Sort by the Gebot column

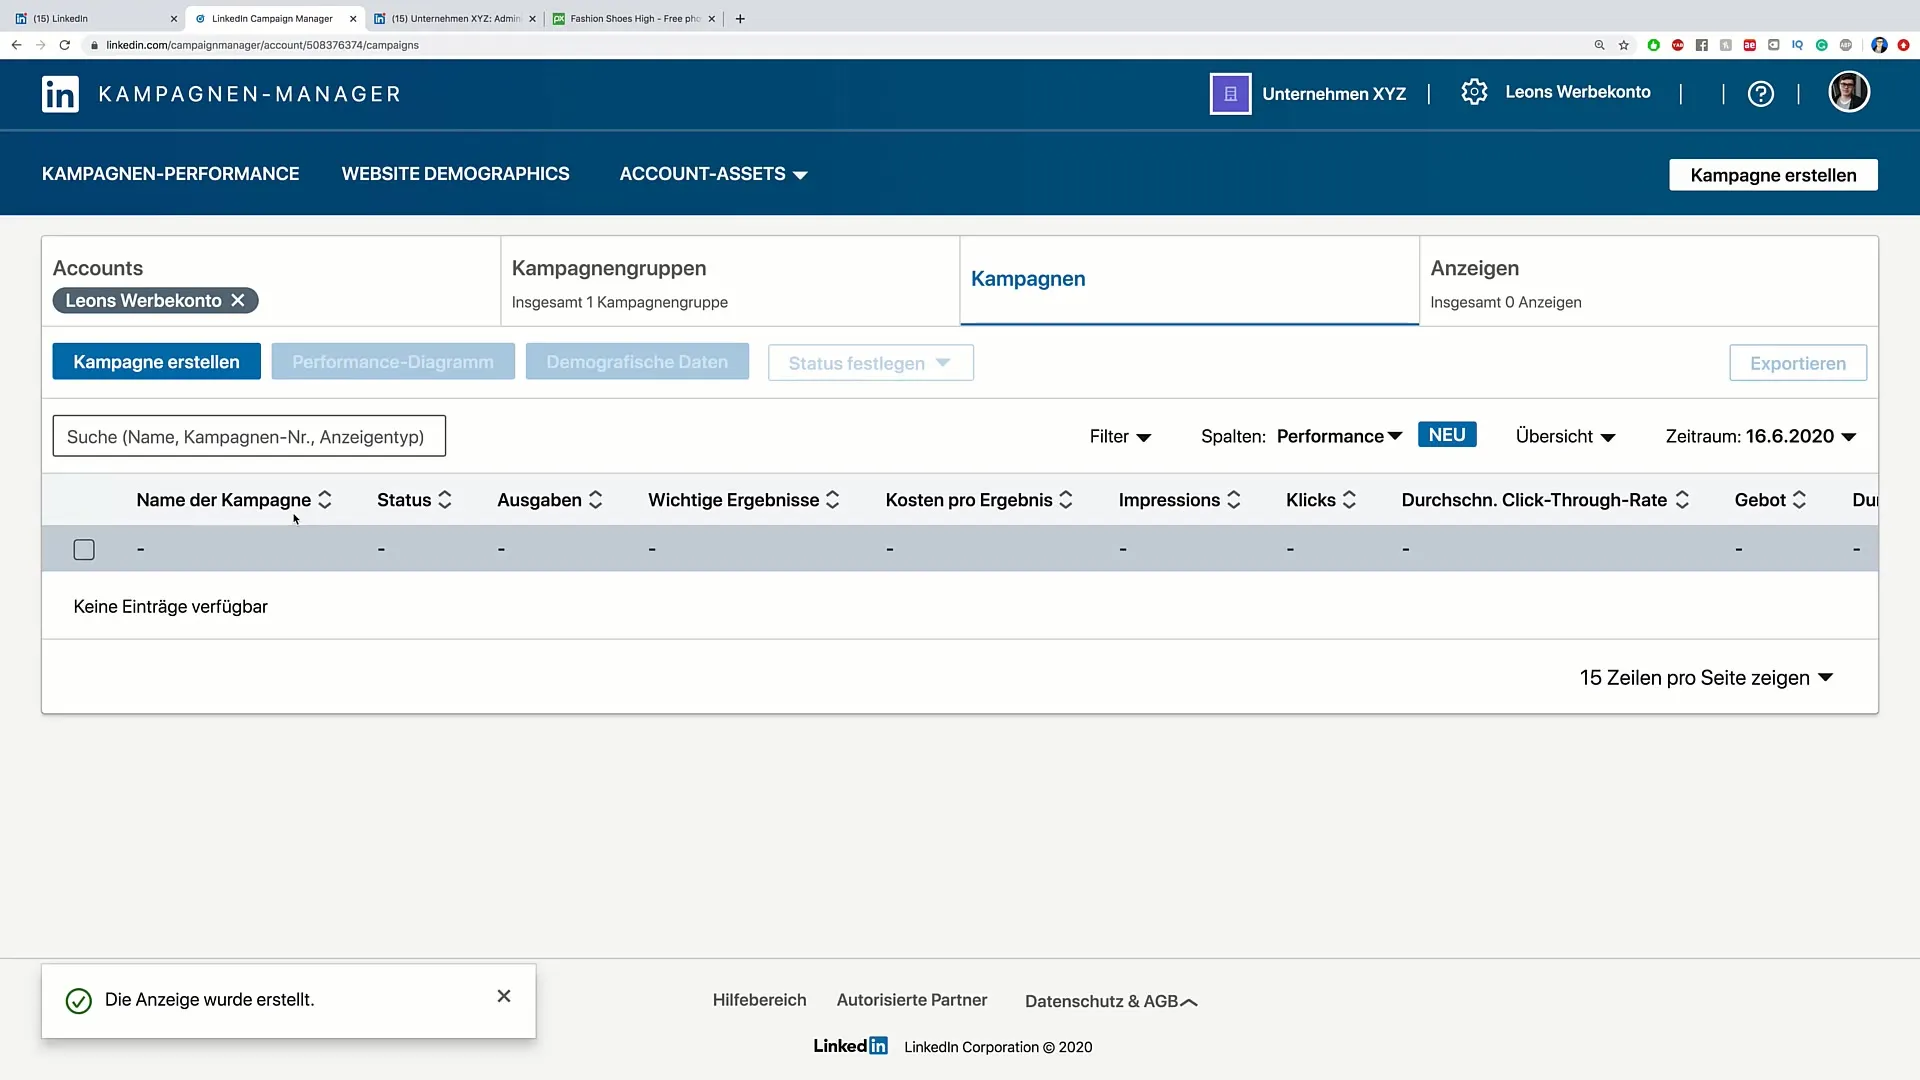click(1799, 500)
